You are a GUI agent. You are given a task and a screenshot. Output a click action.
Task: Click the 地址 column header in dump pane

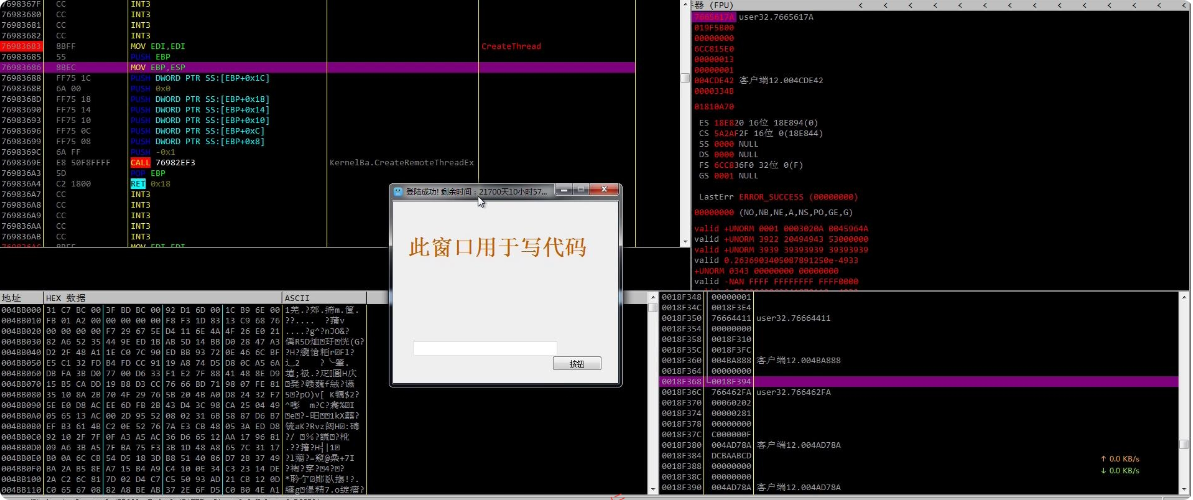[21, 298]
